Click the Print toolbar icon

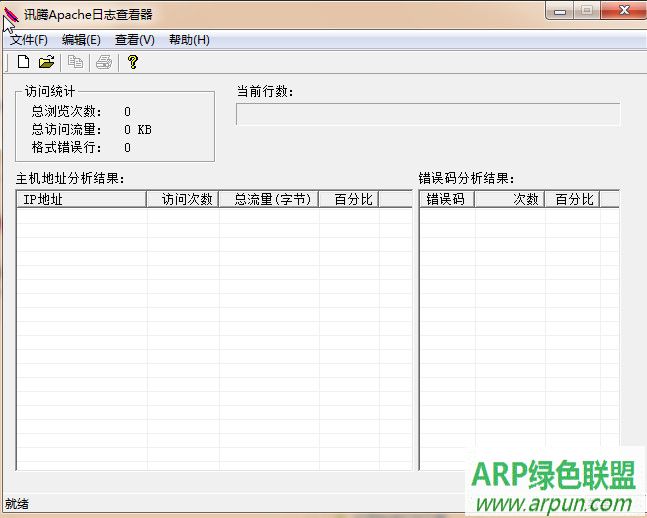tap(103, 62)
